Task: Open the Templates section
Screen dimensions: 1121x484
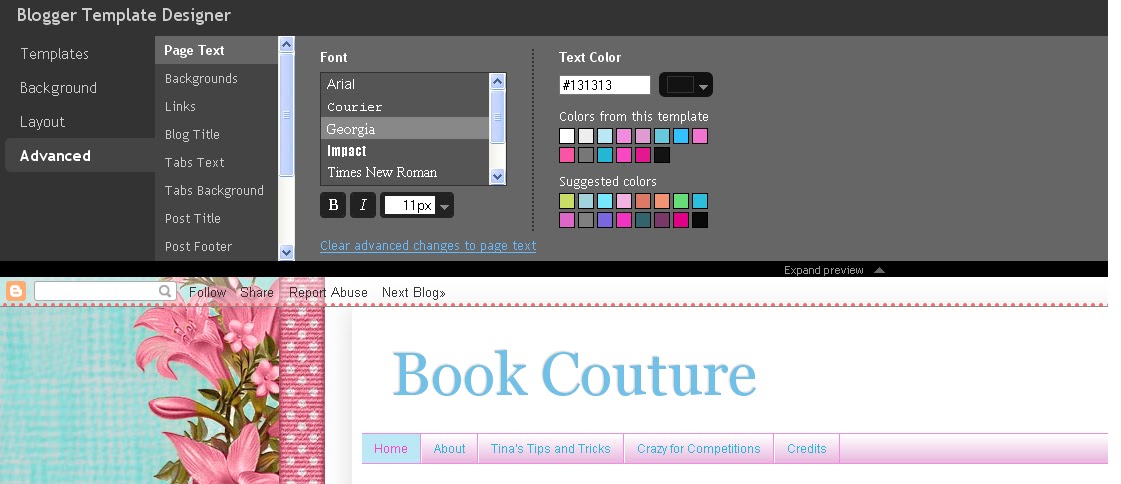Action: point(54,54)
